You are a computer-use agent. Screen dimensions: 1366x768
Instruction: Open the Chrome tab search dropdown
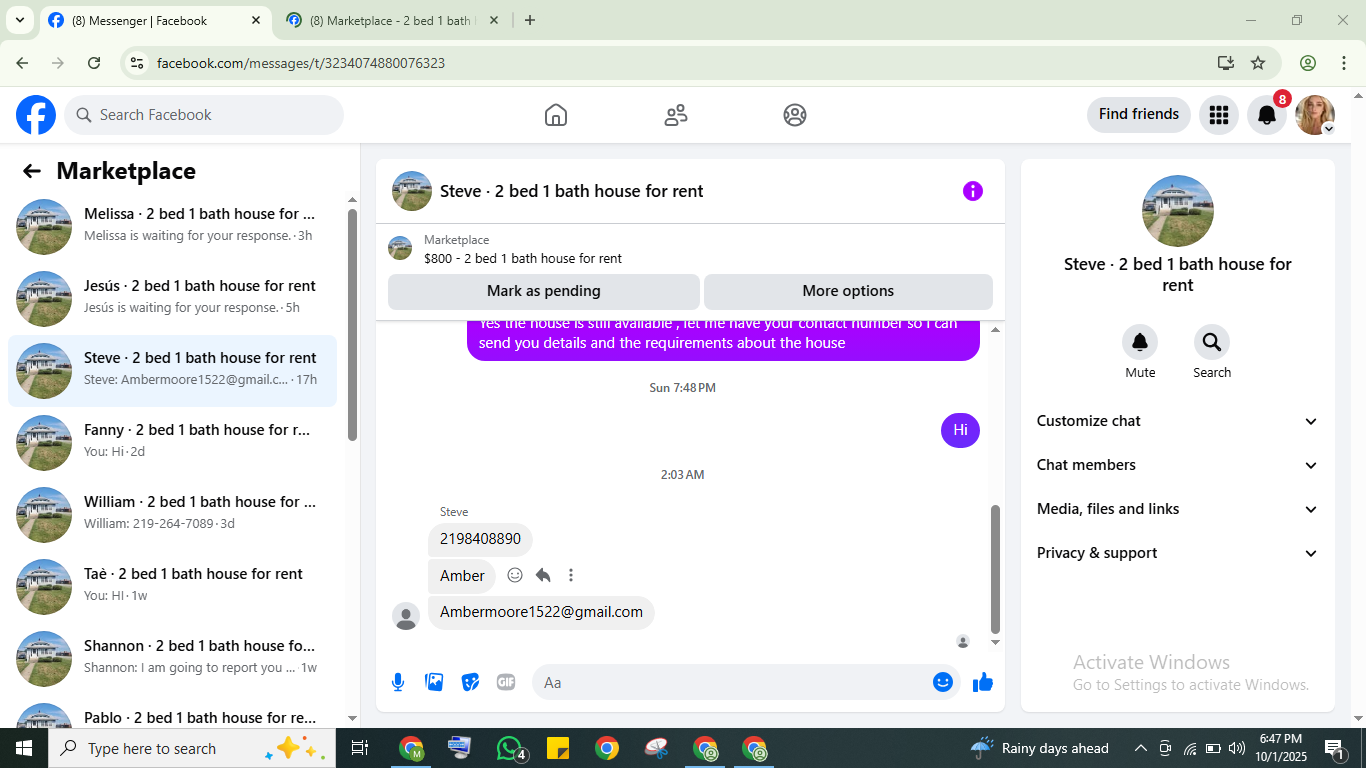[x=19, y=20]
